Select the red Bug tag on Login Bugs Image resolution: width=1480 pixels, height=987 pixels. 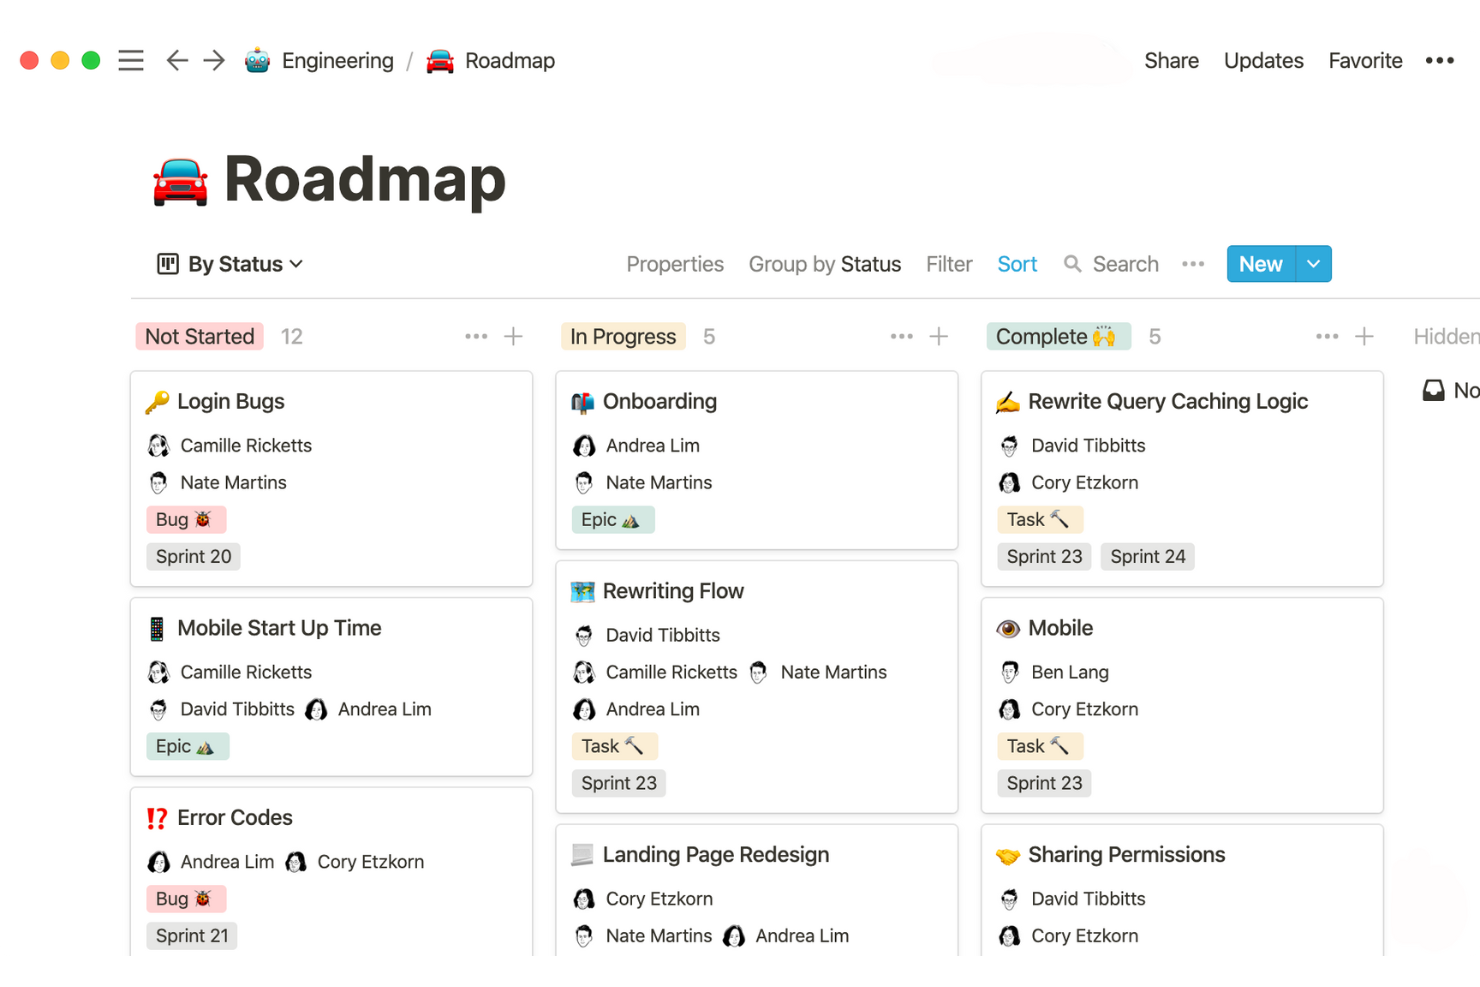pyautogui.click(x=185, y=520)
